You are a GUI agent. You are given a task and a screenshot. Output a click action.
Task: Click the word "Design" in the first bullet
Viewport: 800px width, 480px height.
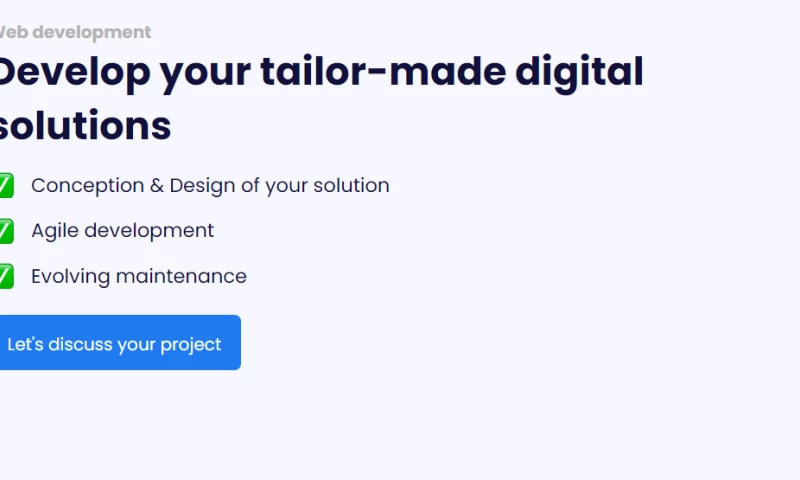tap(198, 185)
